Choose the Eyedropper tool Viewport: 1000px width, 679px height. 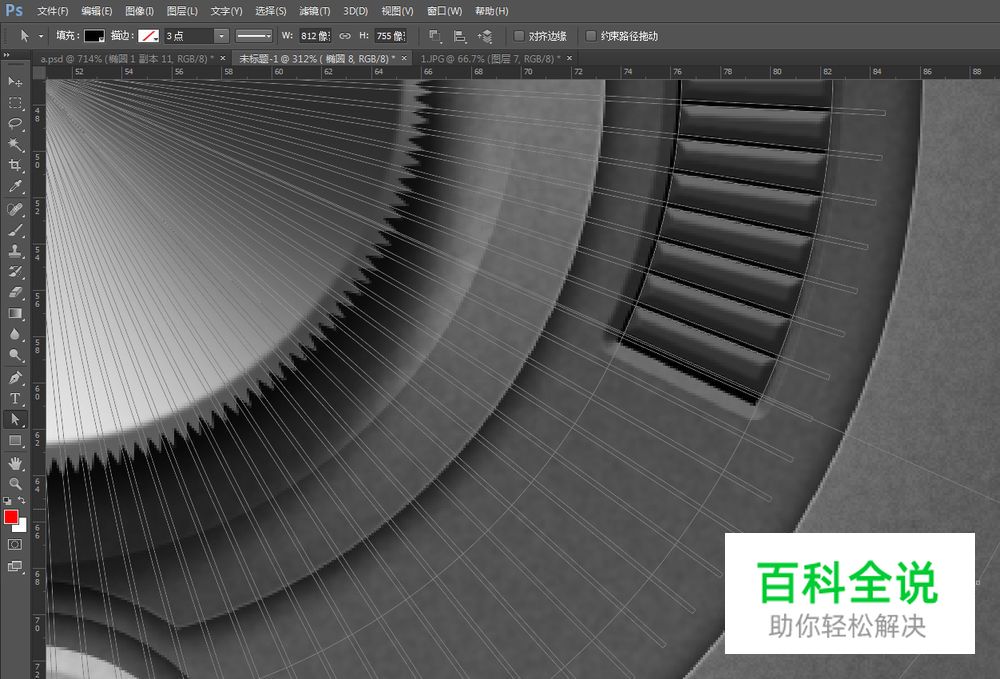tap(15, 186)
